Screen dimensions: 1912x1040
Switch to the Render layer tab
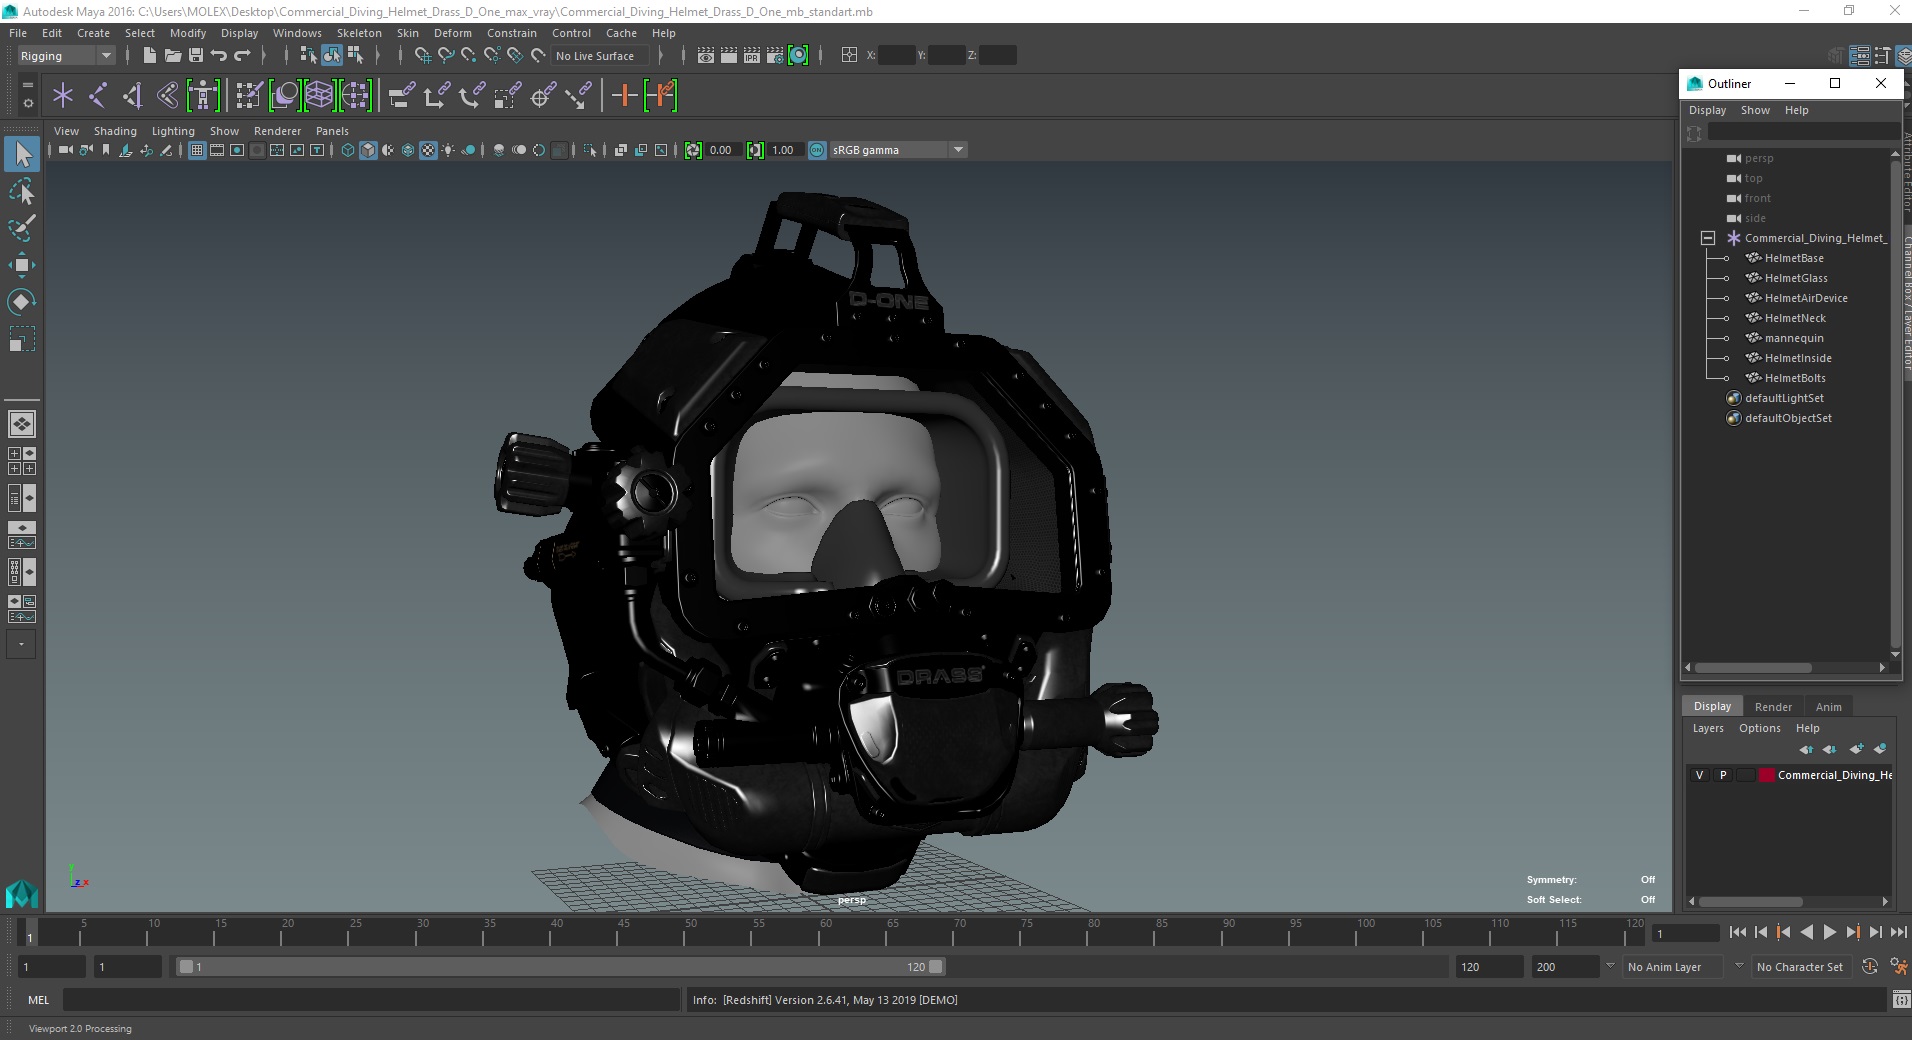pyautogui.click(x=1773, y=707)
